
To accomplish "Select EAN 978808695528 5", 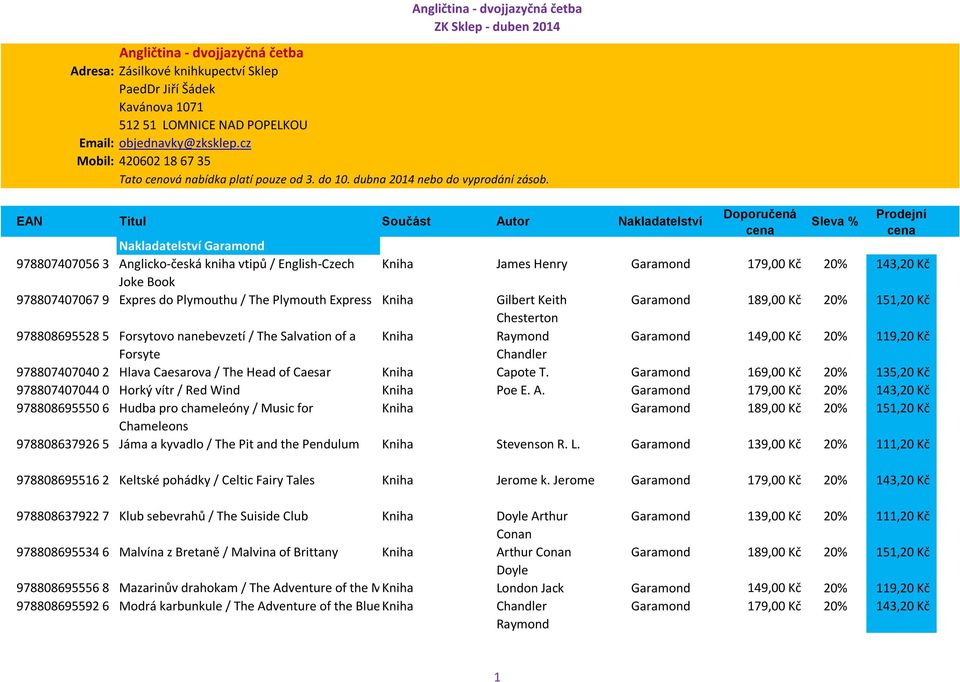I will [62, 336].
